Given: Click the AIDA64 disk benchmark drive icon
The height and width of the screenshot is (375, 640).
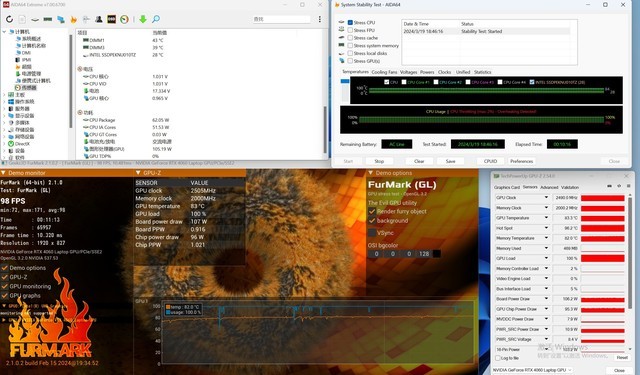Looking at the screenshot, I should [35, 19].
